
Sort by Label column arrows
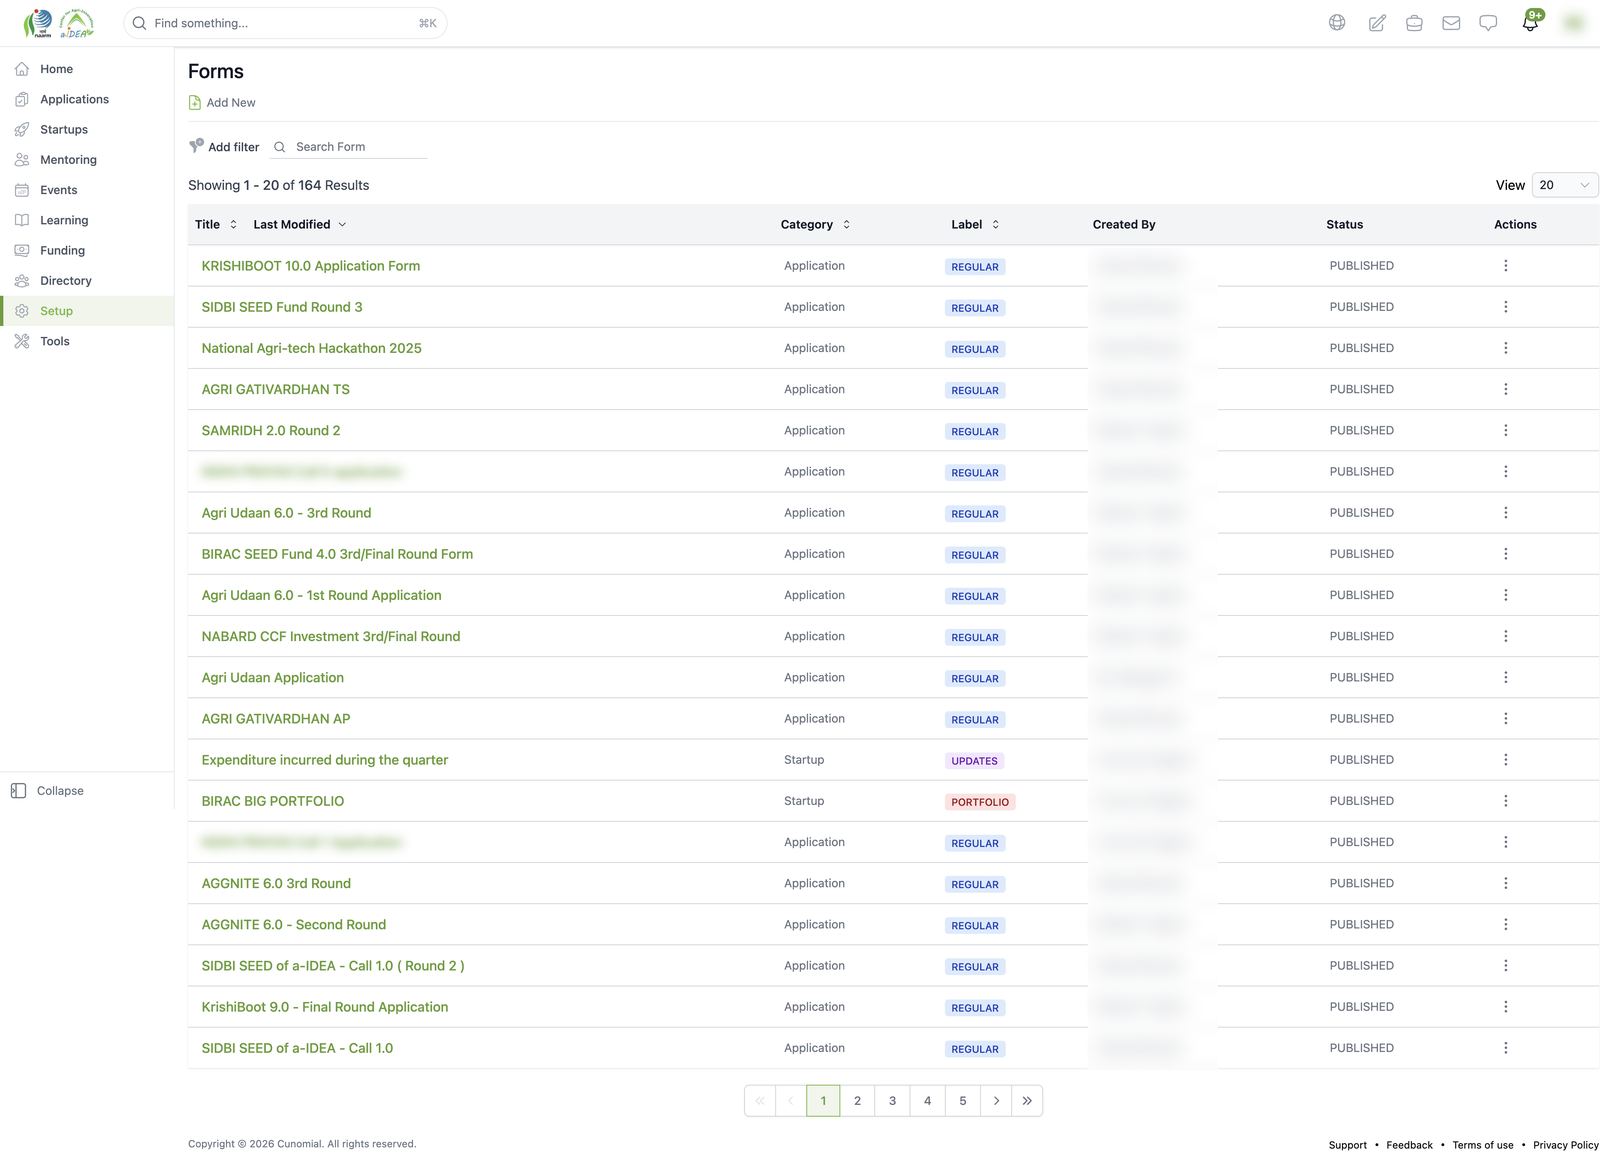coord(995,224)
